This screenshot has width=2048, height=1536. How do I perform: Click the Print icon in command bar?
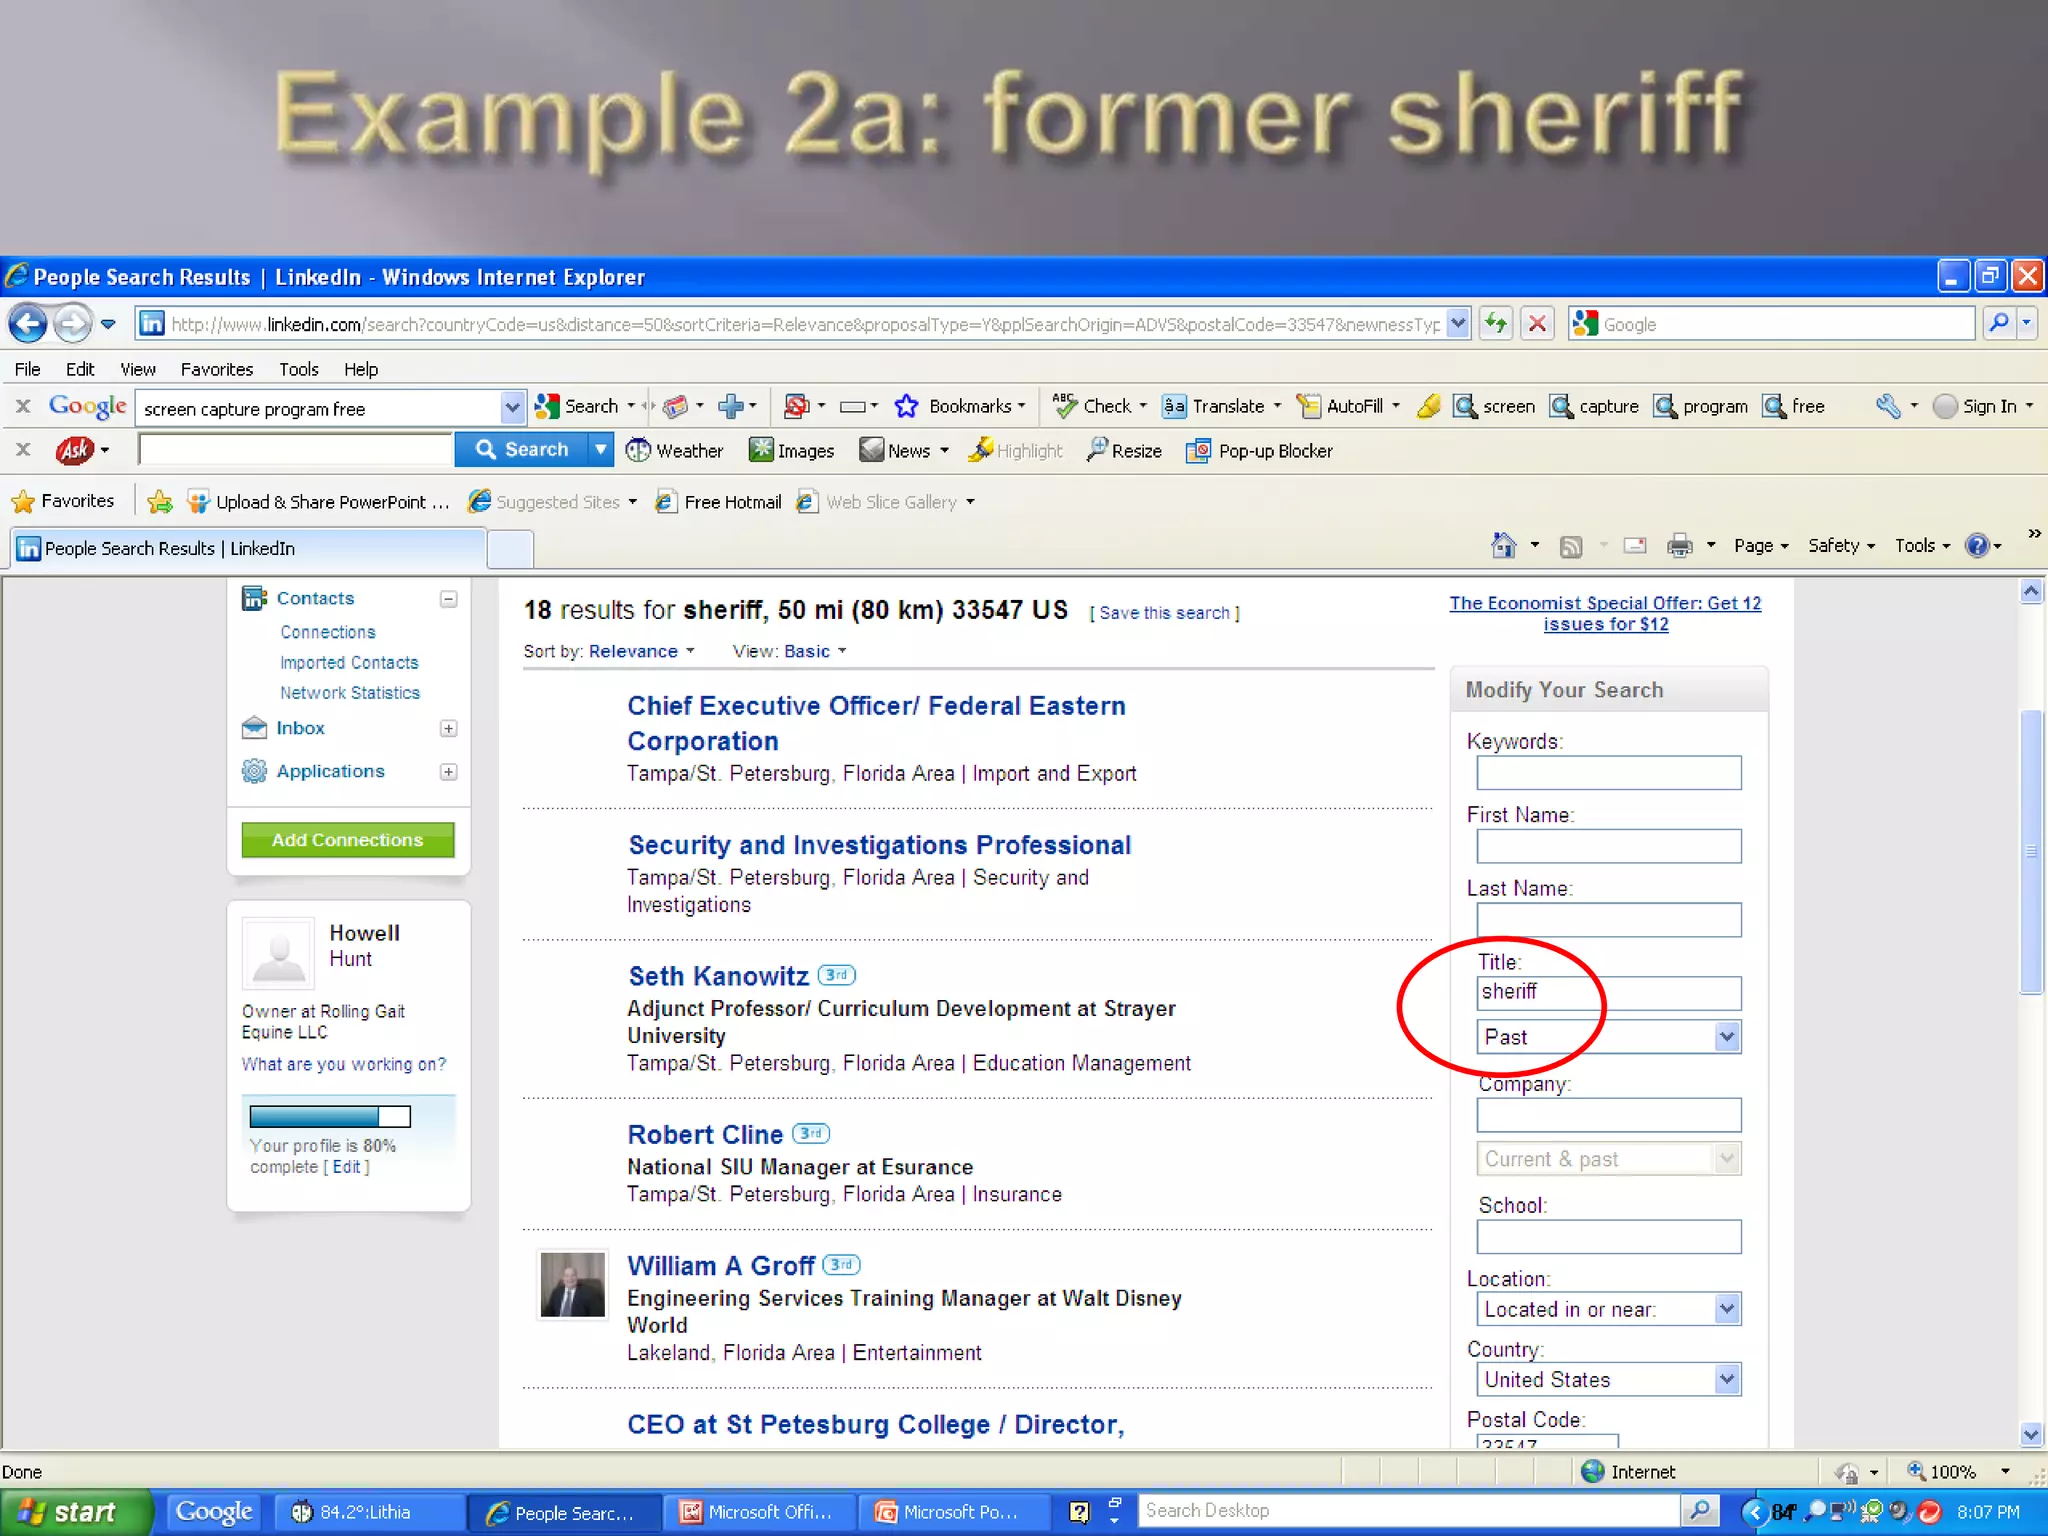[x=1680, y=545]
